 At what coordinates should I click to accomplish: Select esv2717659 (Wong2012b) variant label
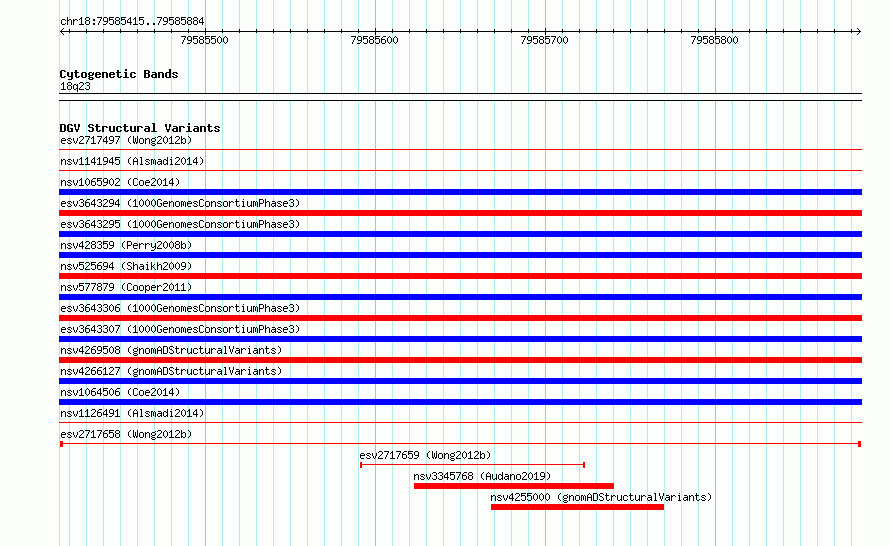coord(425,455)
